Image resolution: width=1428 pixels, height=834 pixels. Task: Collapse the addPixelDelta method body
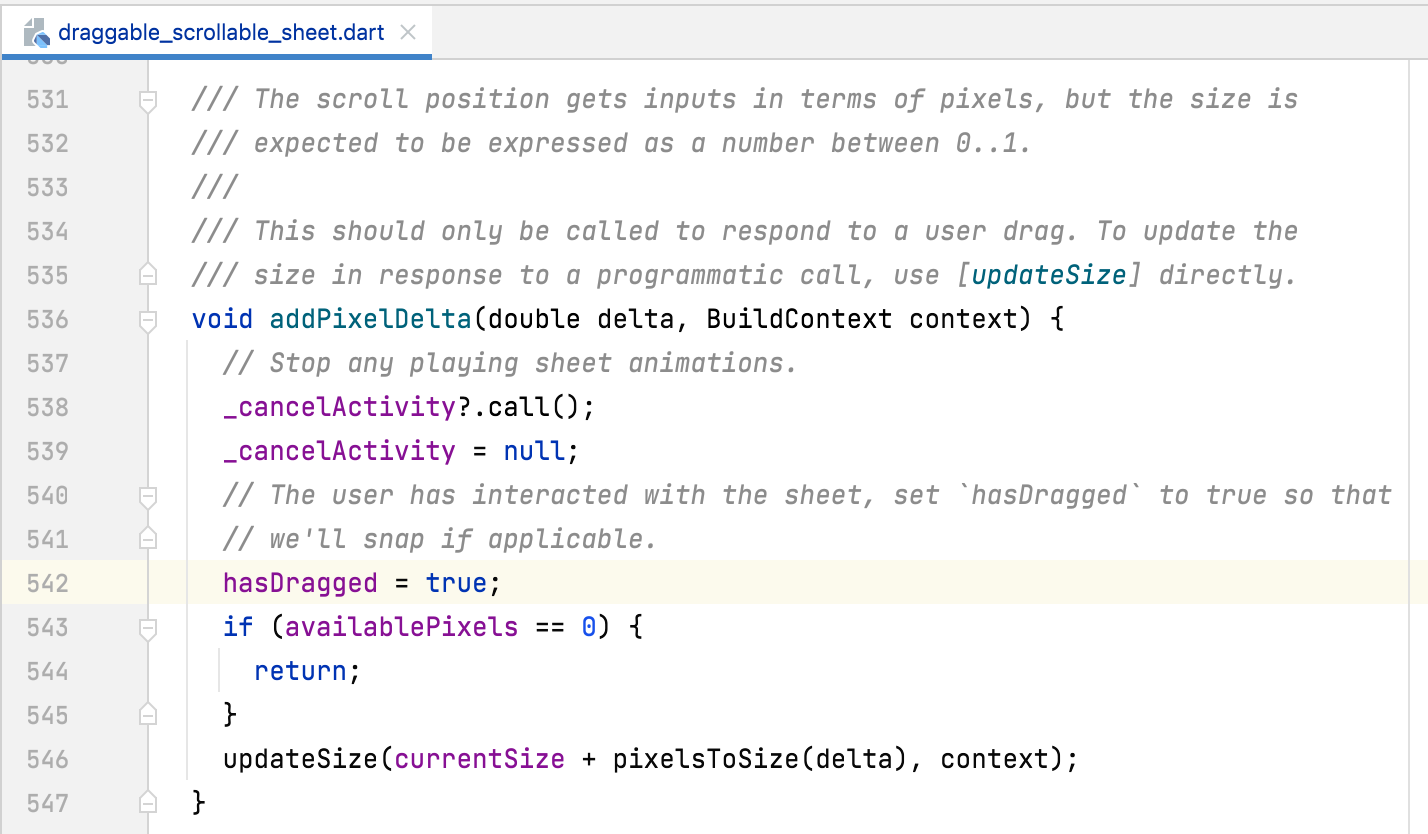click(x=147, y=319)
